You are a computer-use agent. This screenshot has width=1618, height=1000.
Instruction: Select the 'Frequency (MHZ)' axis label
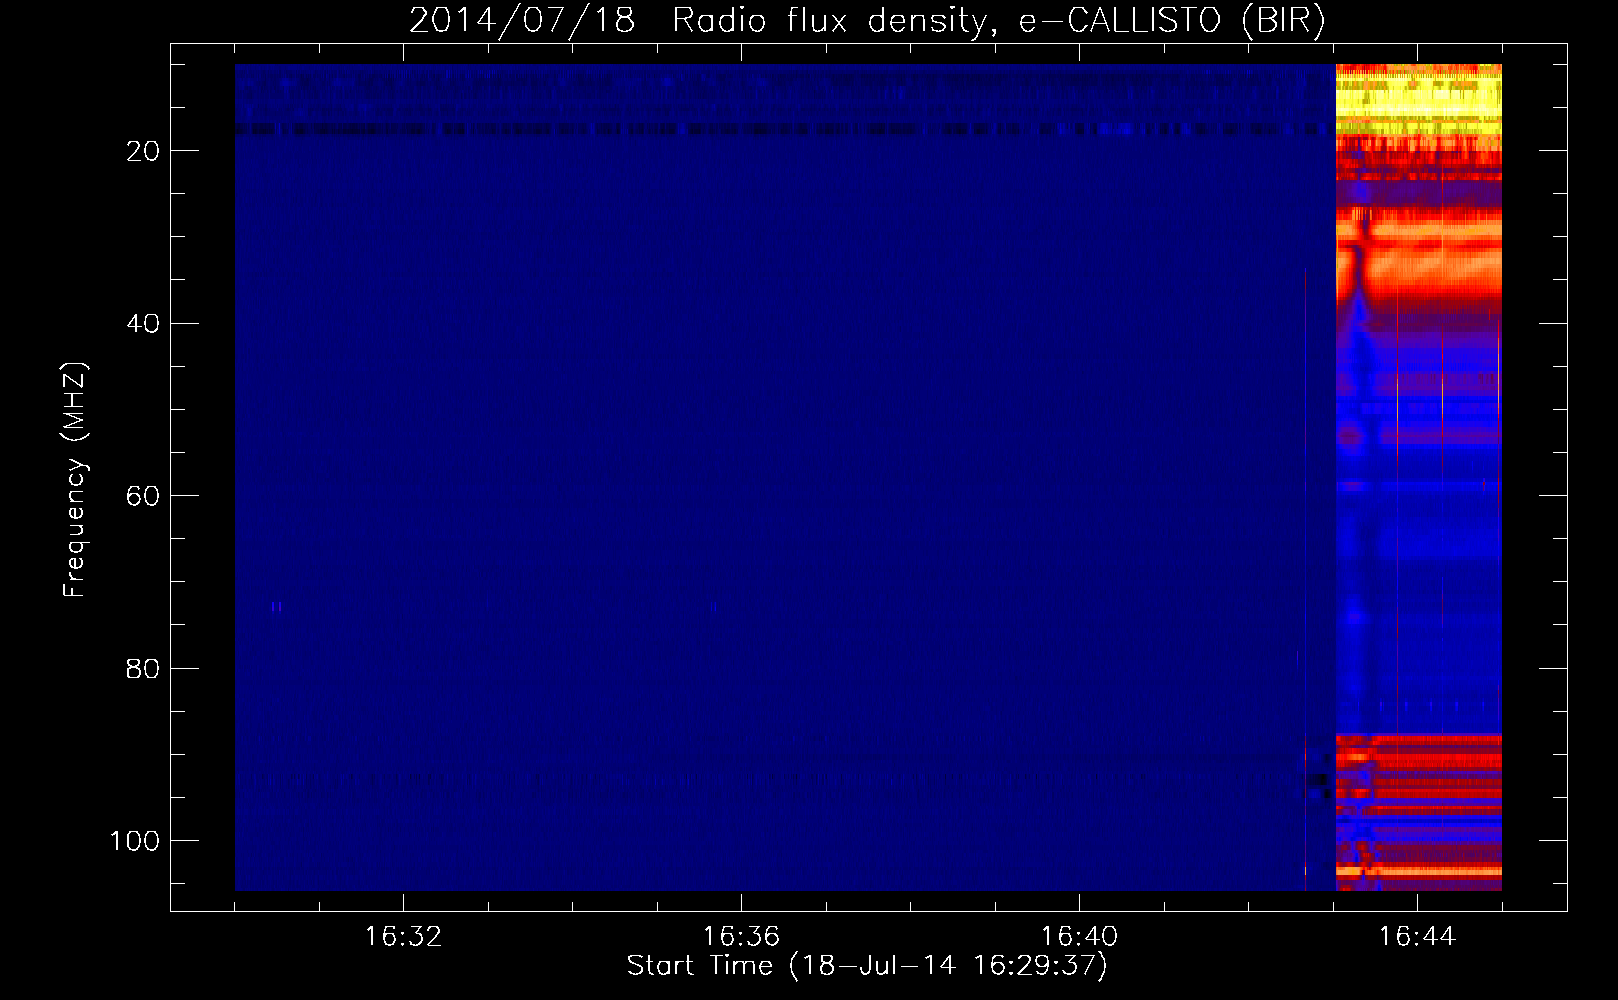(x=75, y=479)
